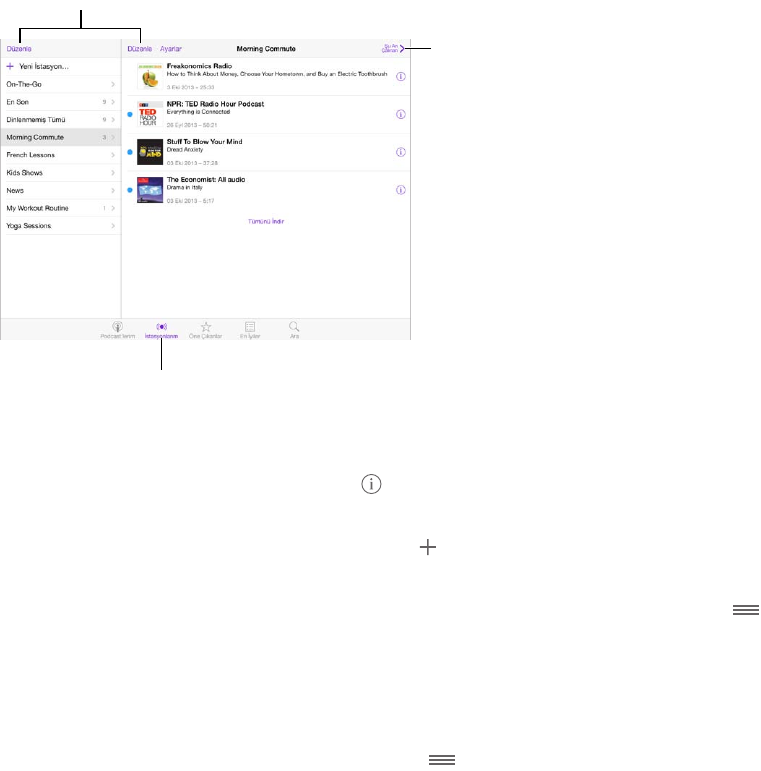Viewport: 761px width, 771px height.
Task: Open the Ara search tab
Action: tap(294, 329)
